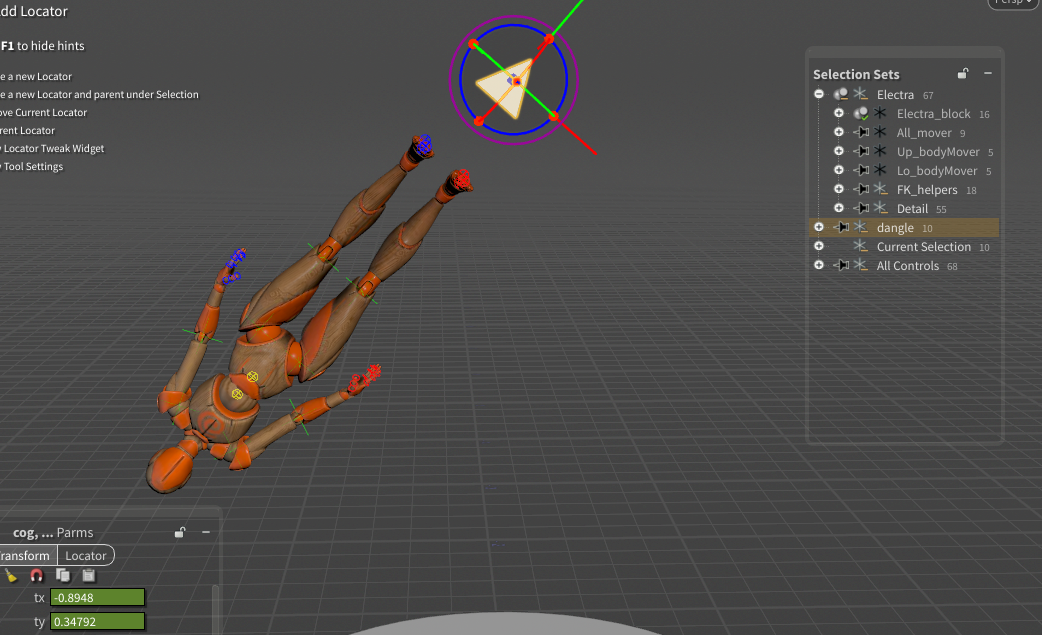Toggle the All Controls pin icon
This screenshot has width=1042, height=635.
(x=841, y=265)
